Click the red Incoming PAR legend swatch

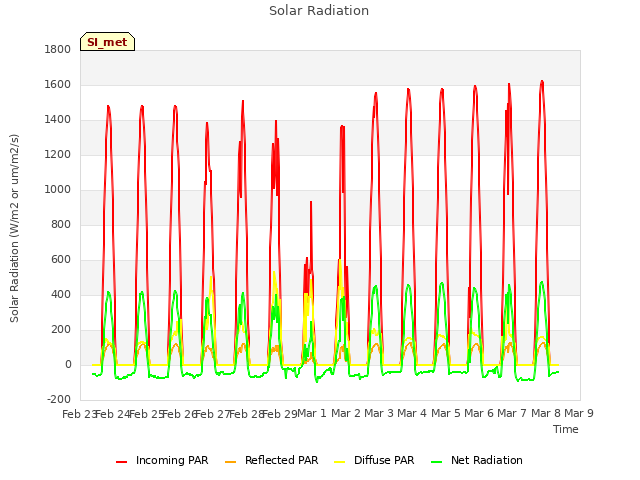tap(122, 462)
